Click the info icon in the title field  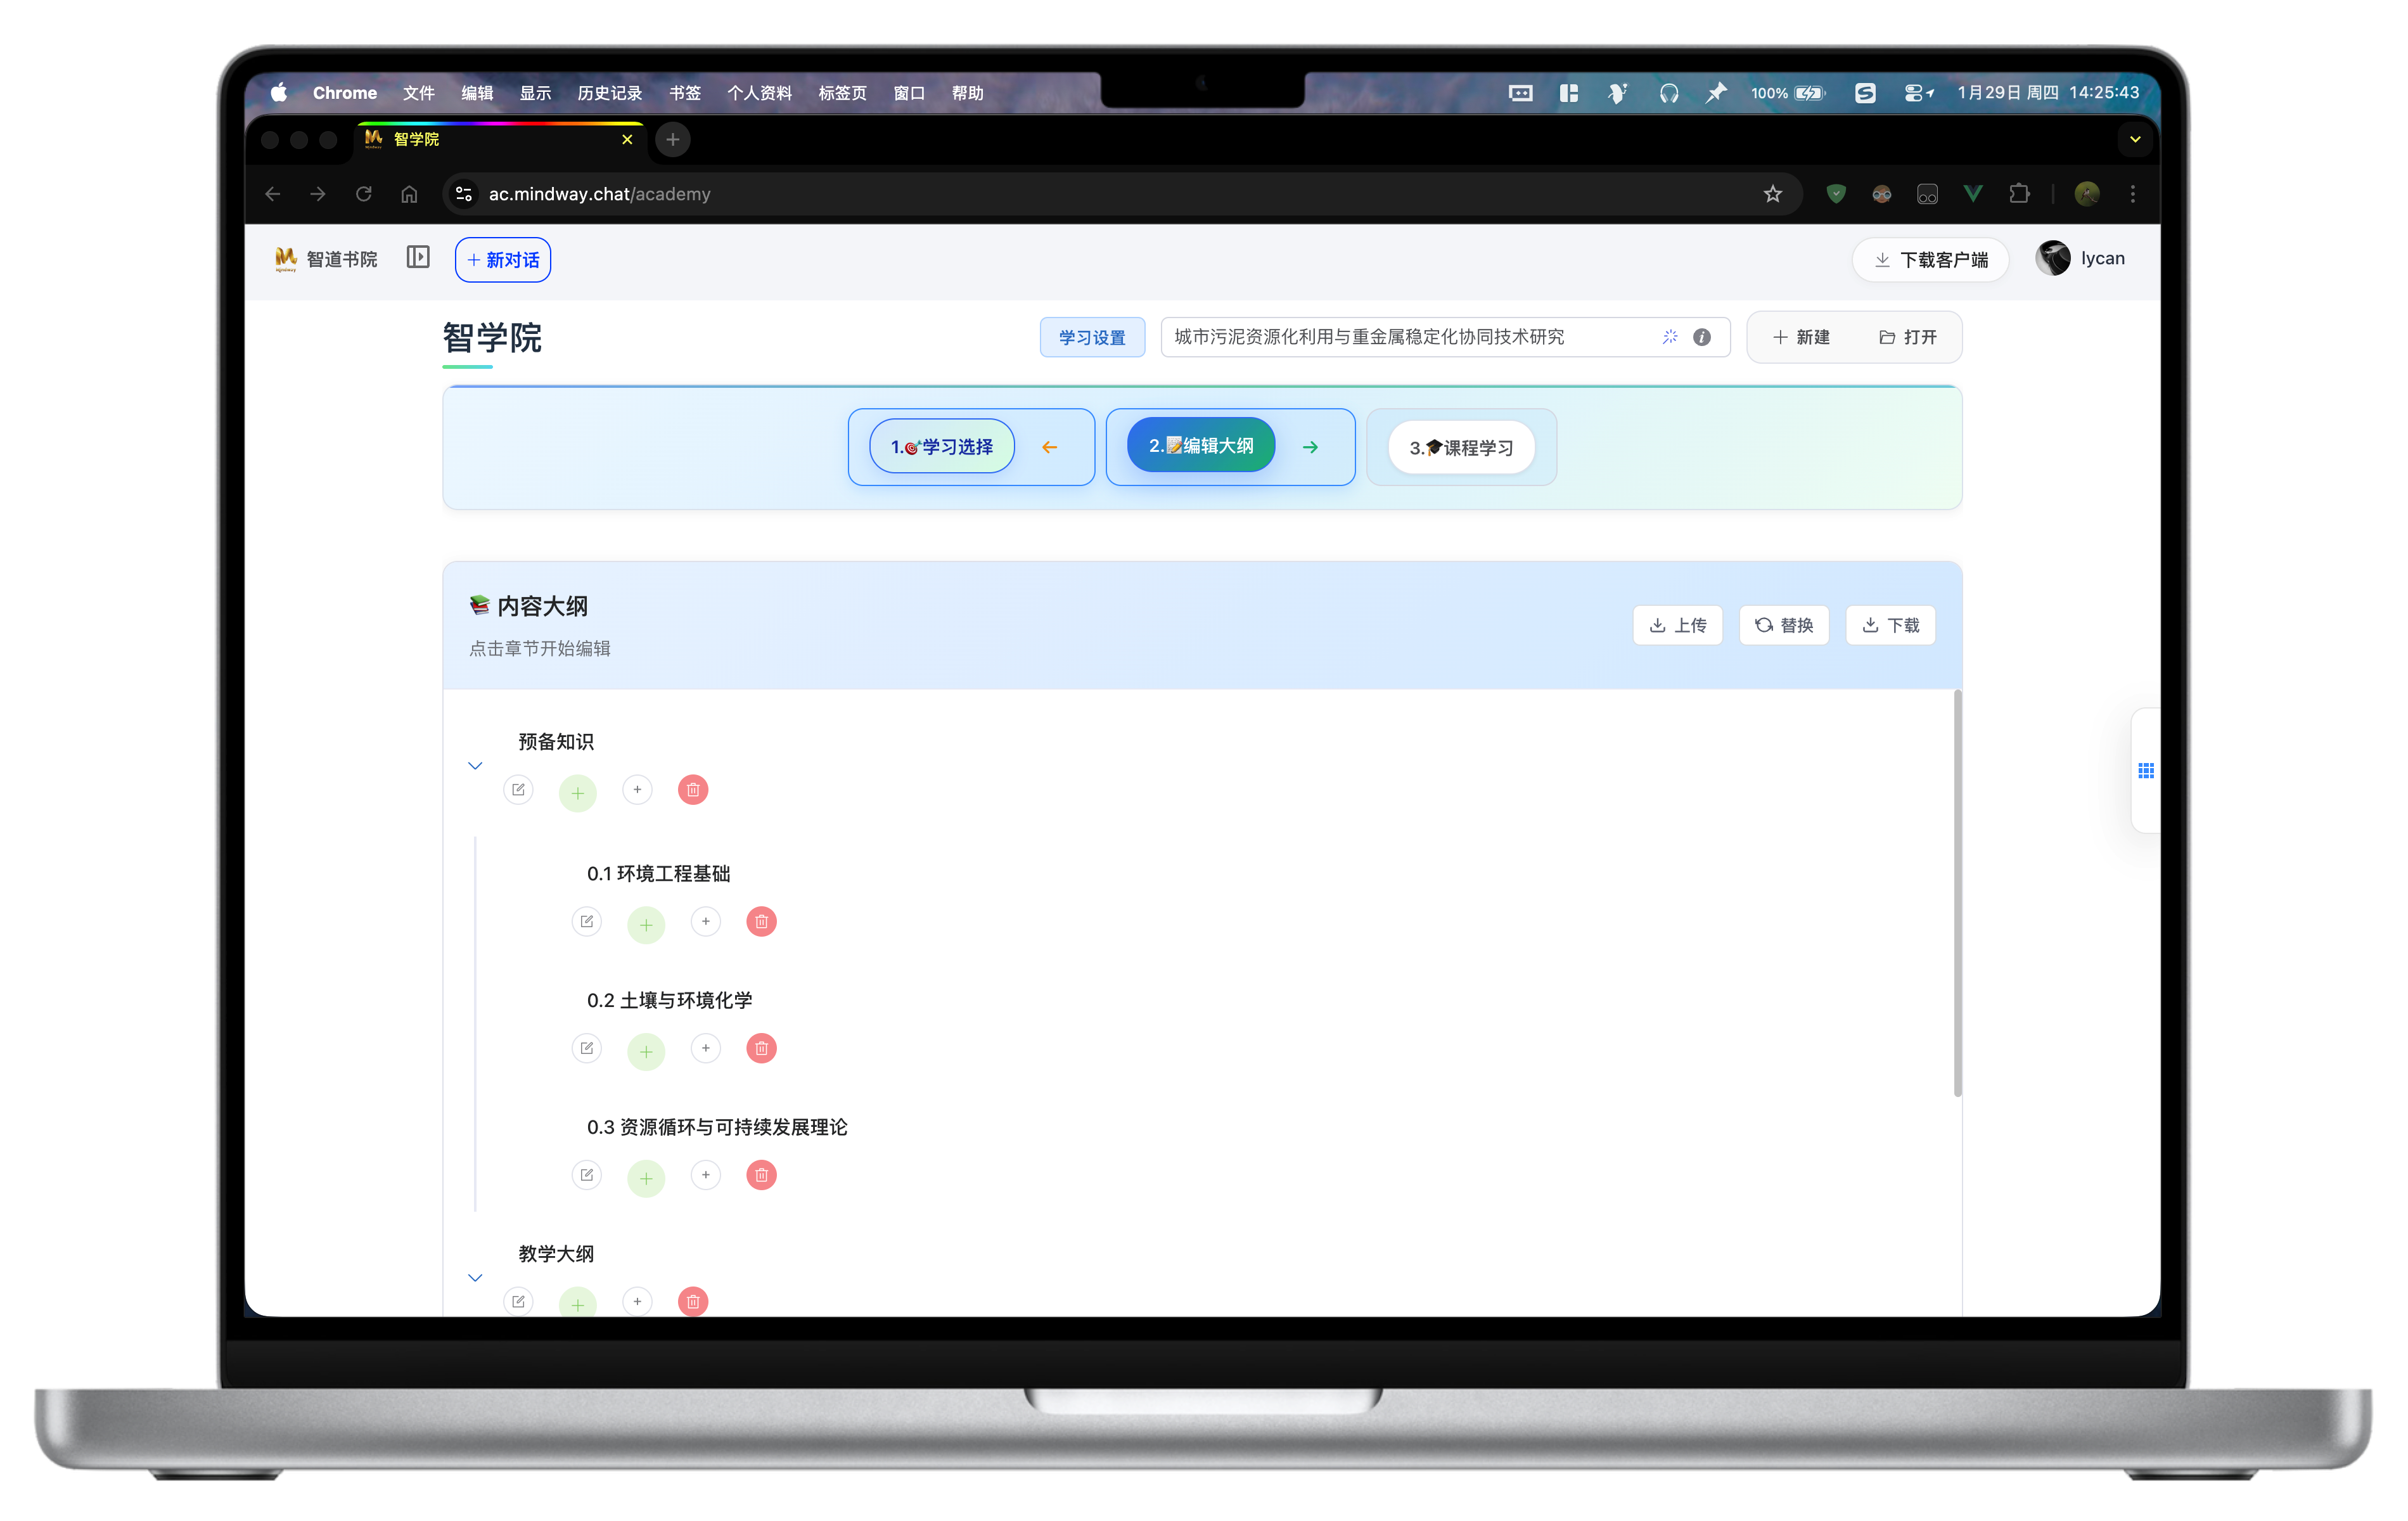point(1702,337)
